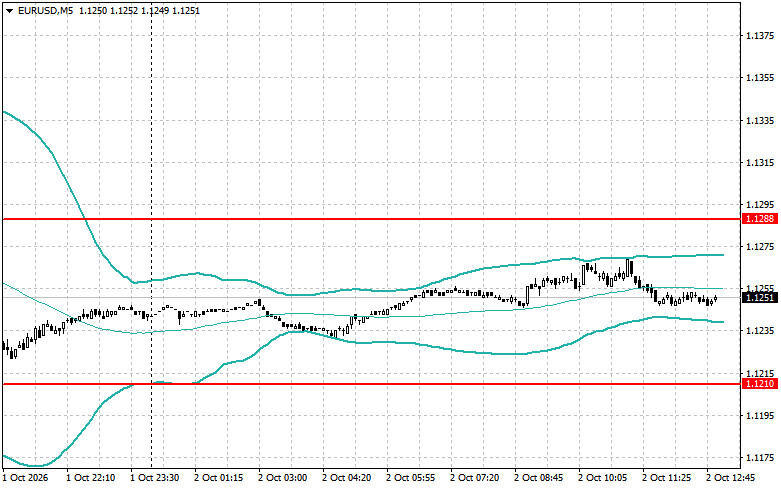The width and height of the screenshot is (781, 489).
Task: Click the 1.1175 price scale value
Action: pyautogui.click(x=760, y=458)
